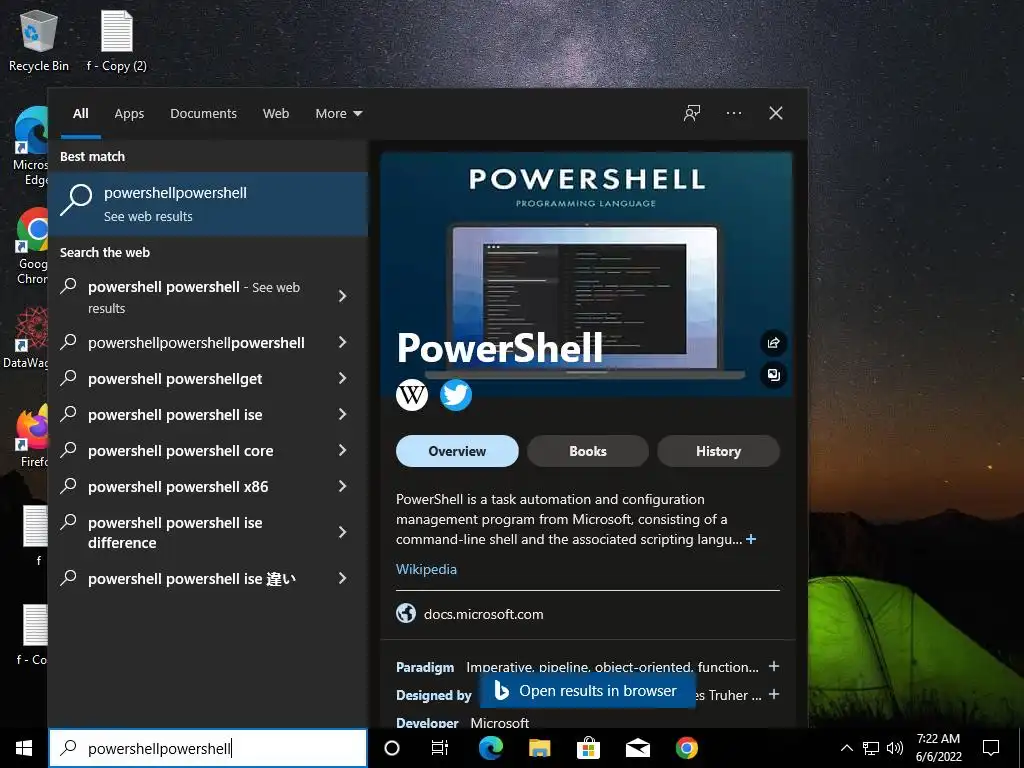Switch to the Web search tab
The height and width of the screenshot is (768, 1024).
click(x=276, y=114)
